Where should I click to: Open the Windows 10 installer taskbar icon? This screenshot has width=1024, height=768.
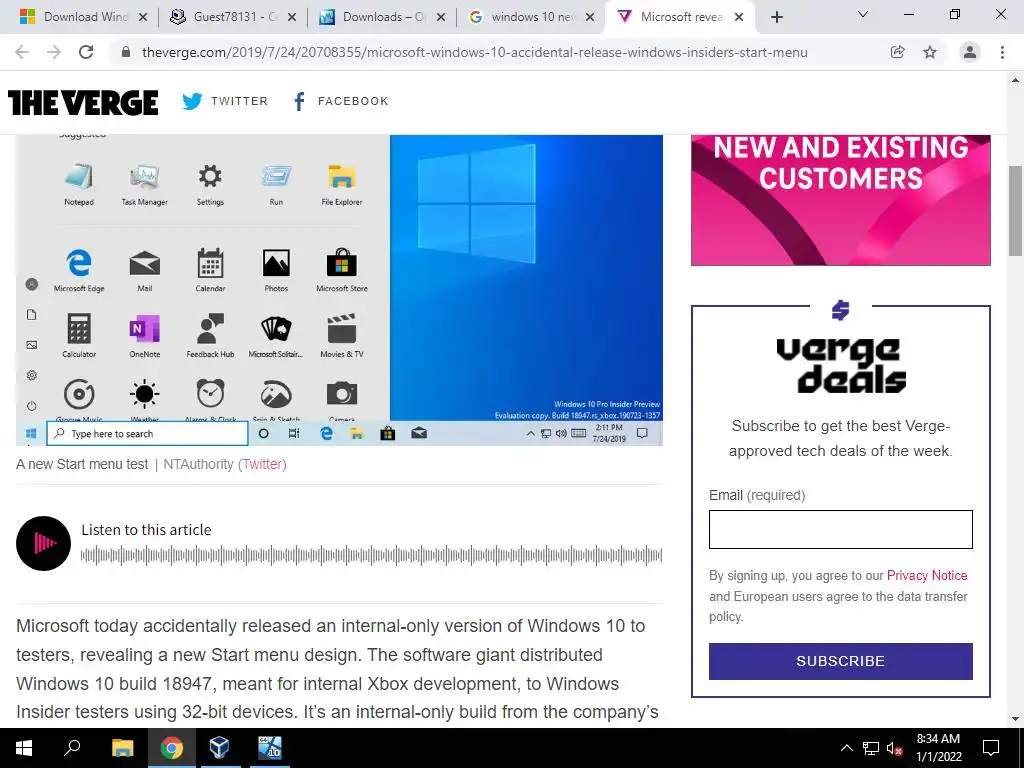point(269,748)
